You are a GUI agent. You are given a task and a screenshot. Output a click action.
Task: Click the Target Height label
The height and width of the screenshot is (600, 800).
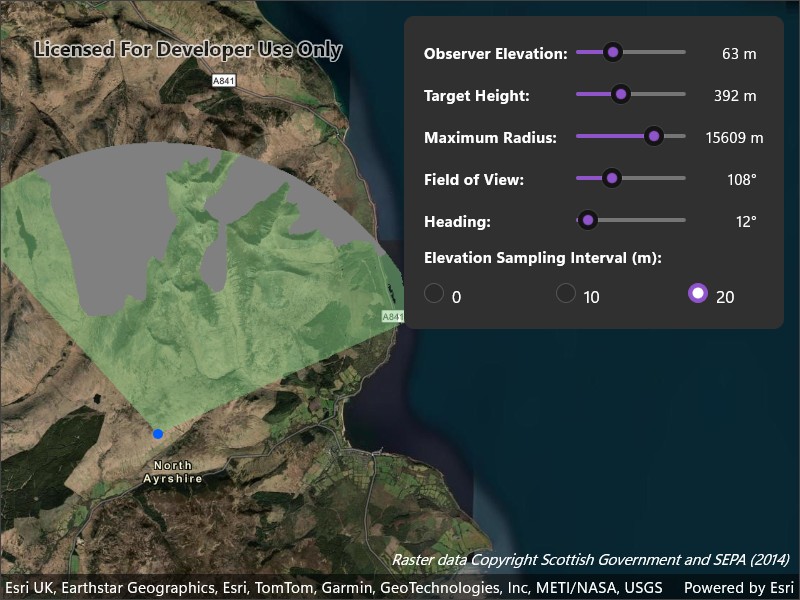(477, 95)
